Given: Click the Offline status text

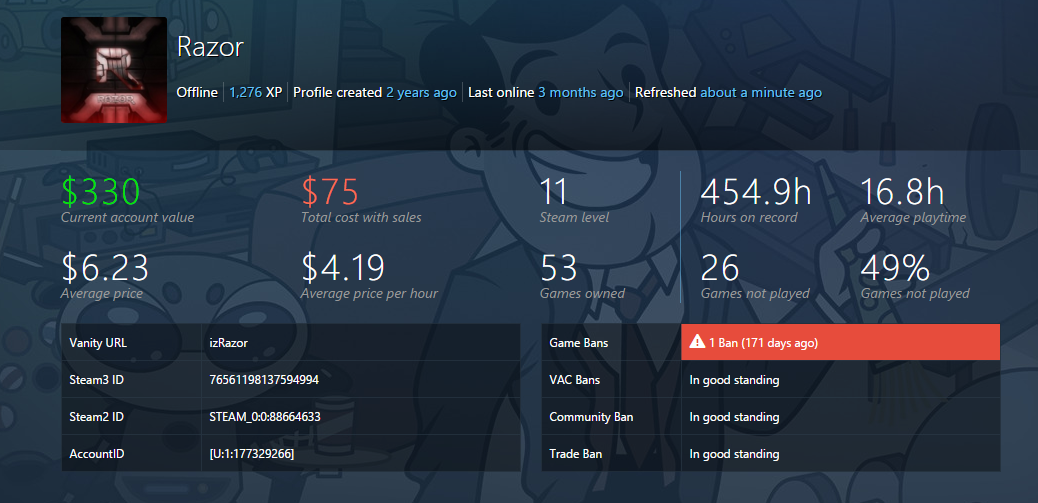Looking at the screenshot, I should click(197, 93).
